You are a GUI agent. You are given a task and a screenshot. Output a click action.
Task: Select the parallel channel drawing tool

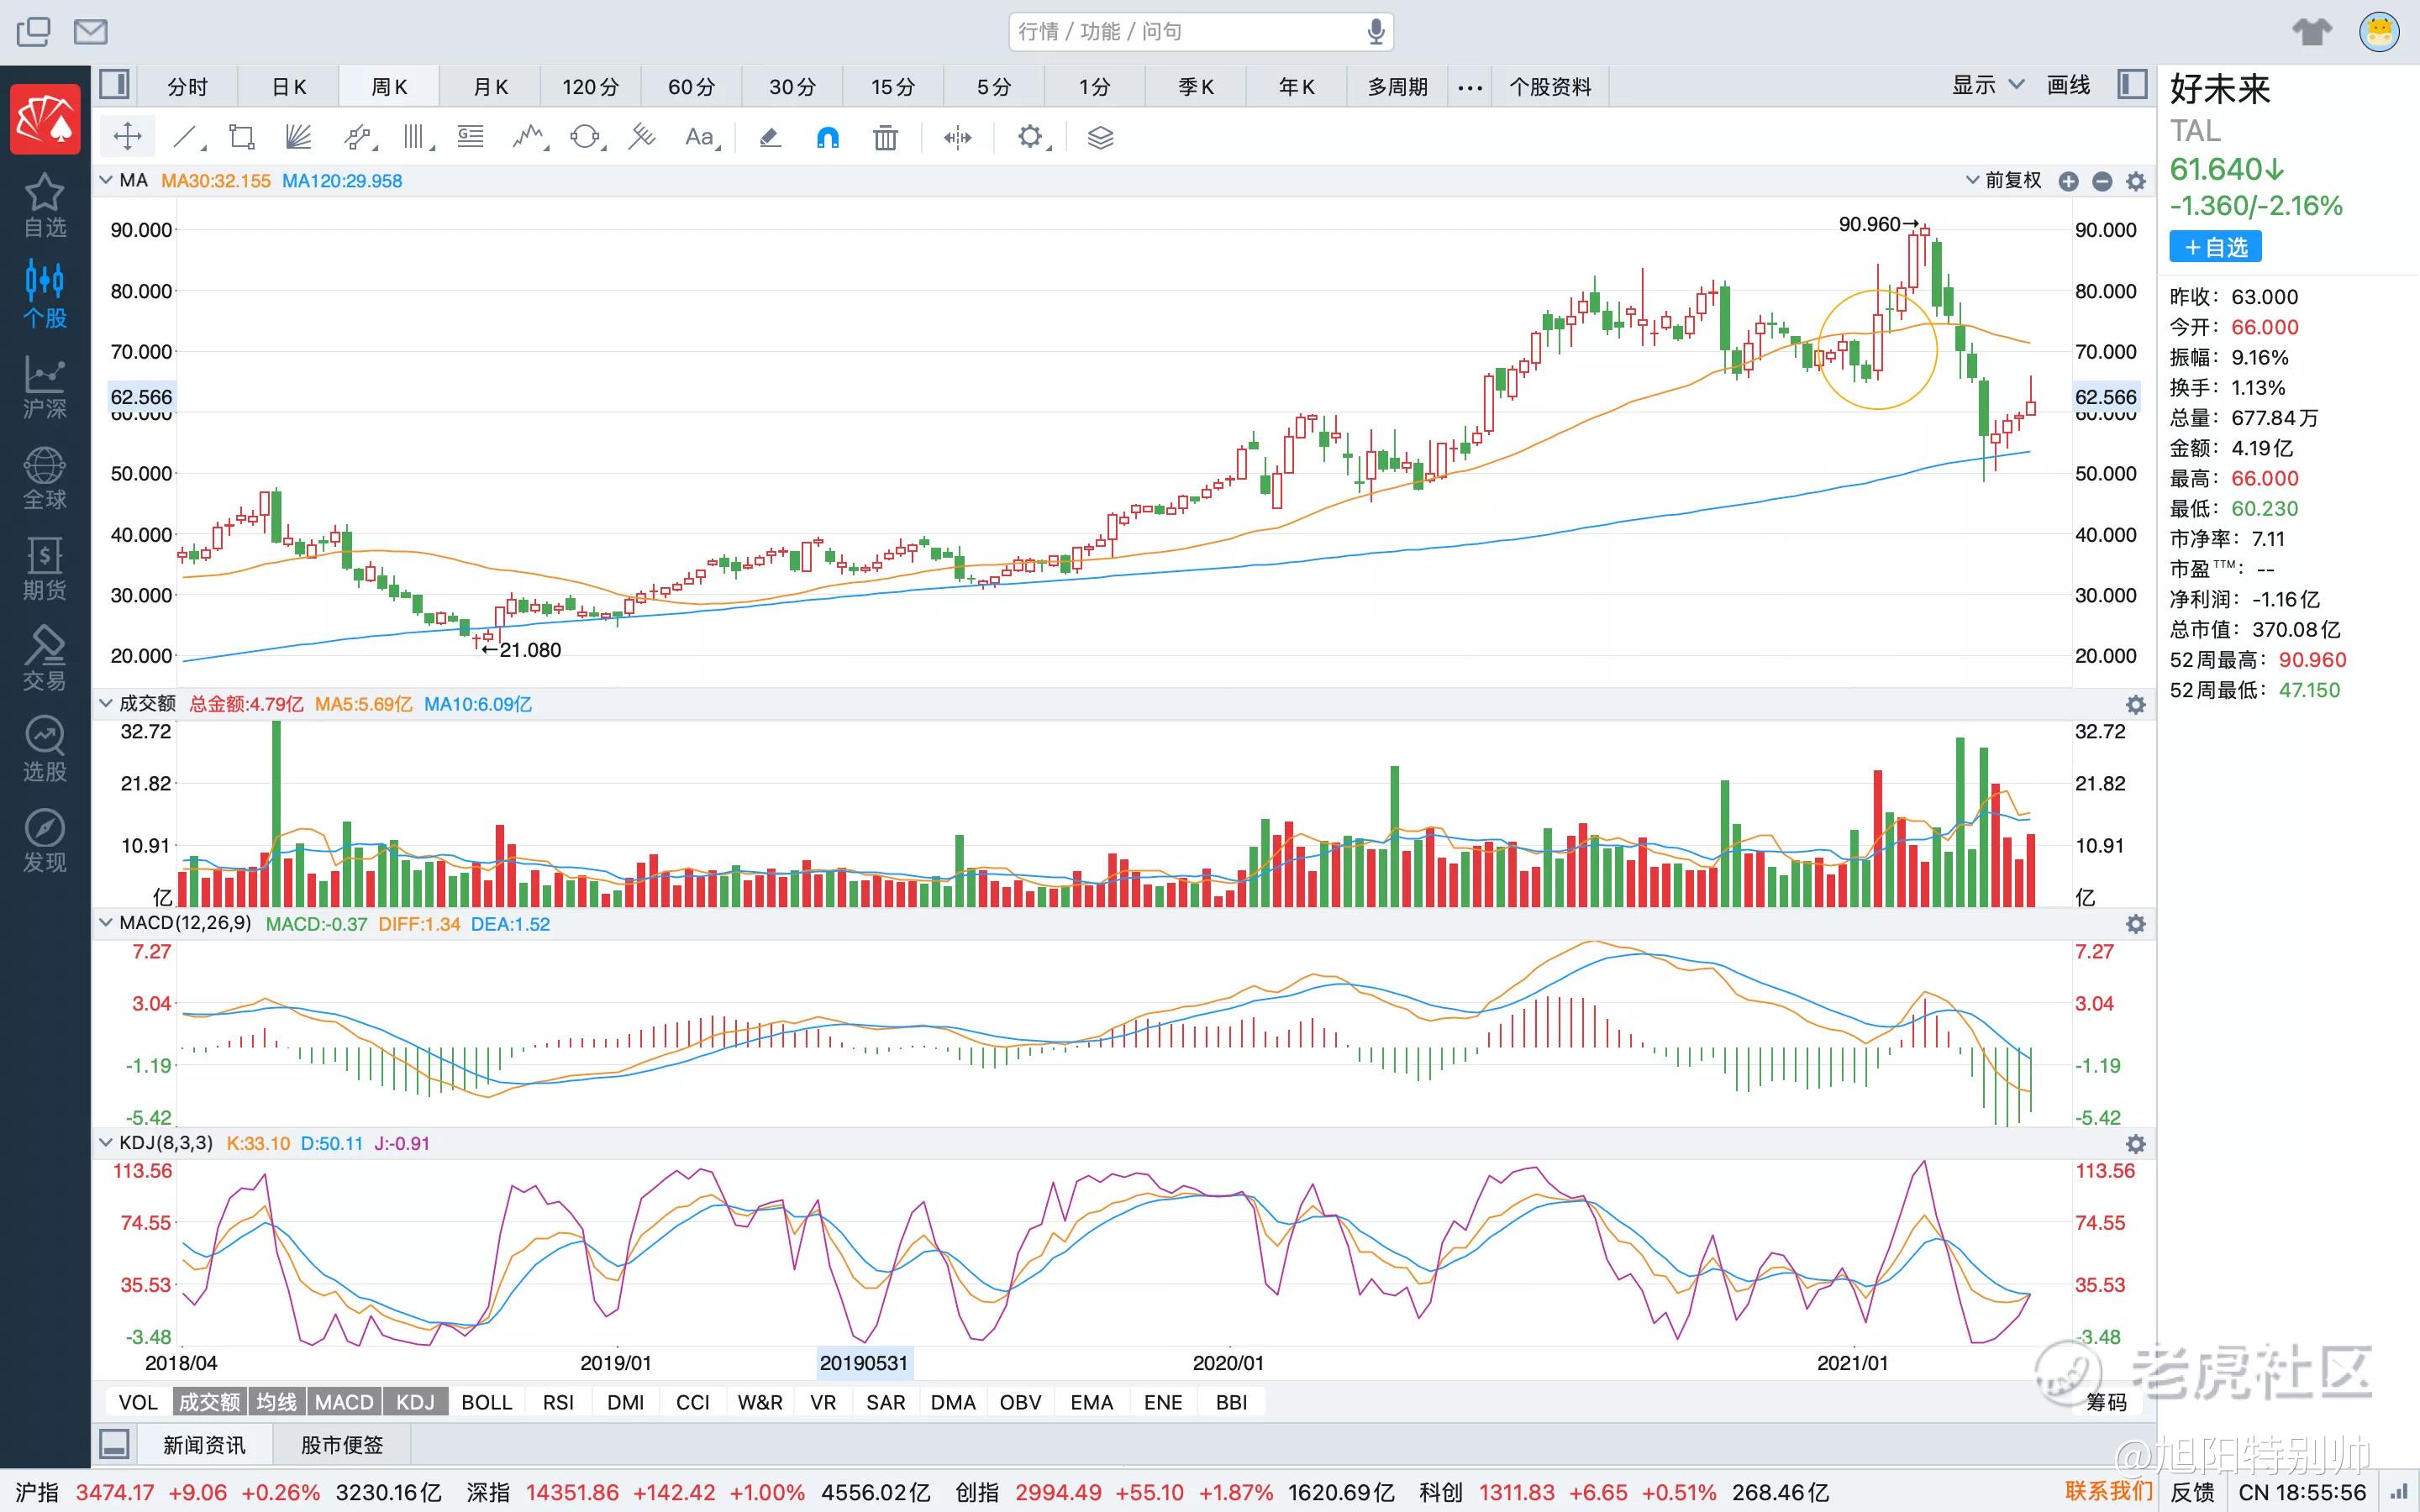(x=357, y=137)
